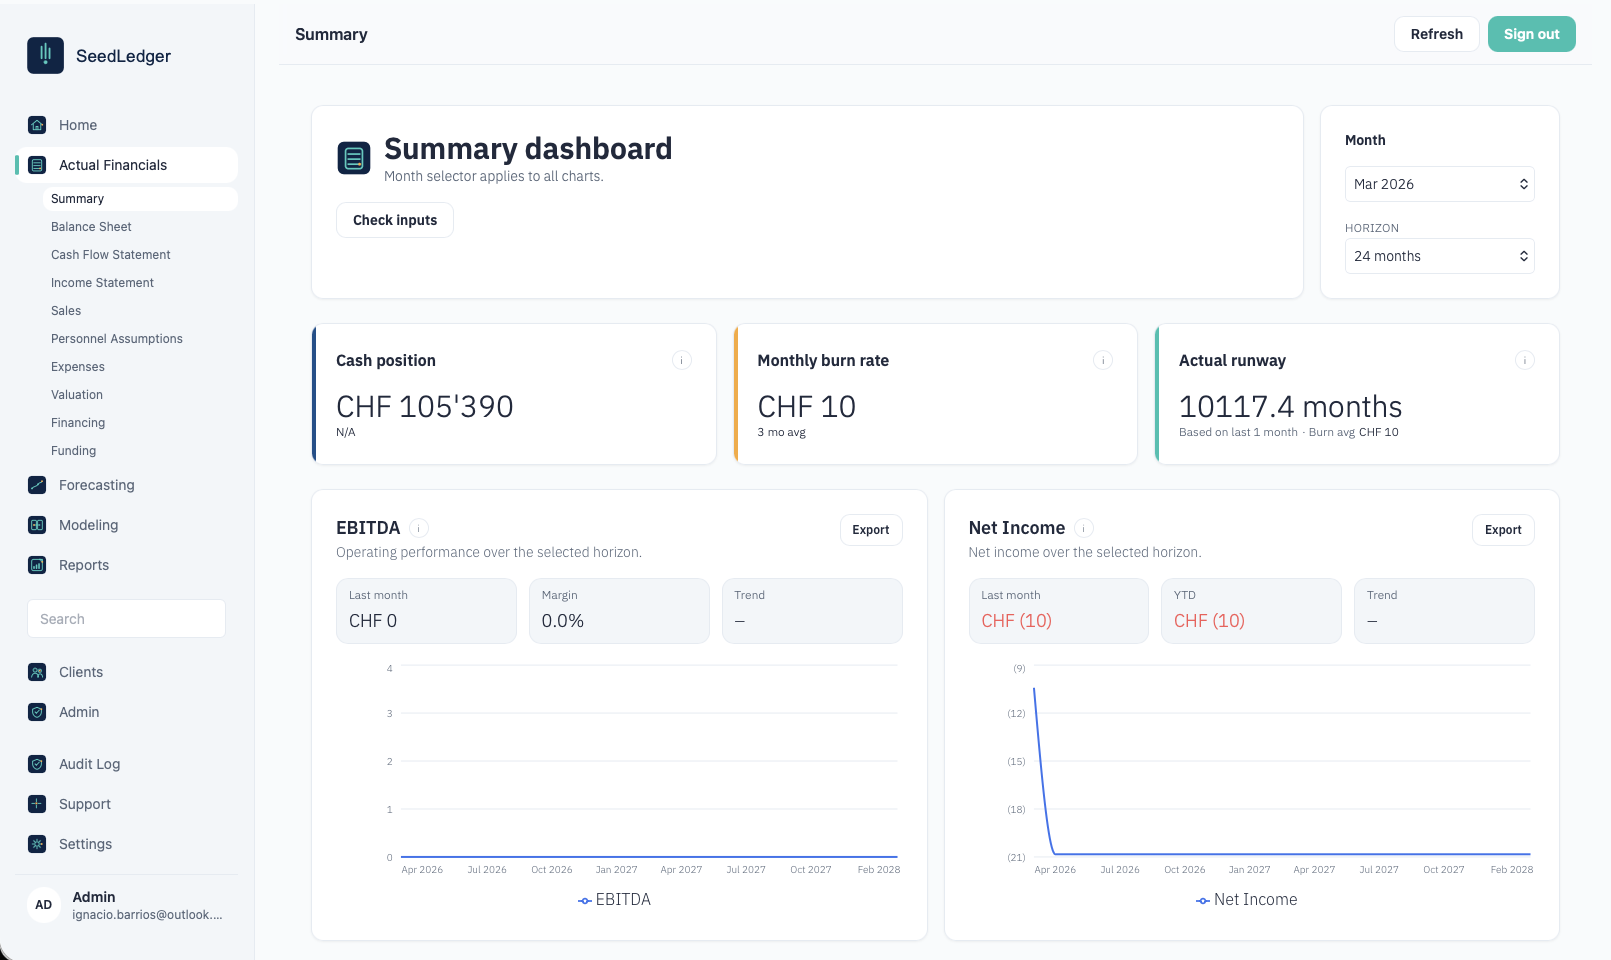Click the Check inputs button

point(395,220)
